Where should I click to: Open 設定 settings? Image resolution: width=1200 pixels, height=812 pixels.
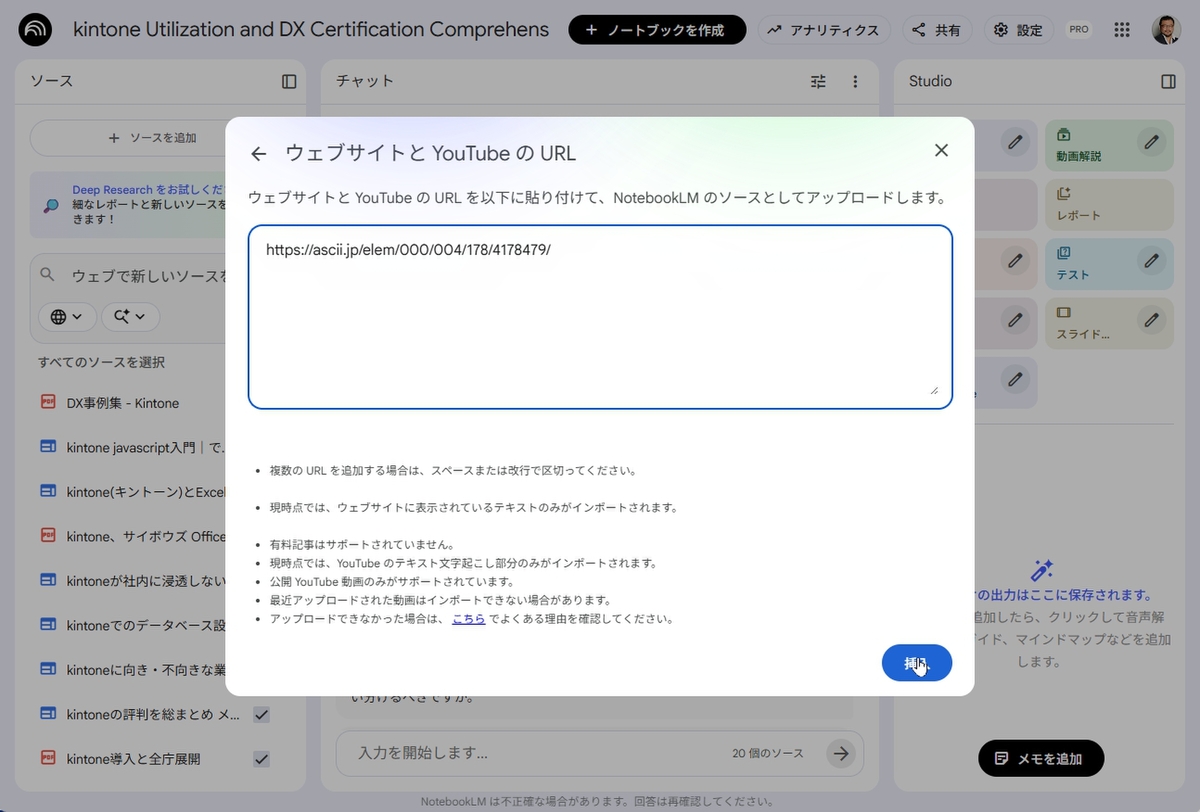[1019, 30]
